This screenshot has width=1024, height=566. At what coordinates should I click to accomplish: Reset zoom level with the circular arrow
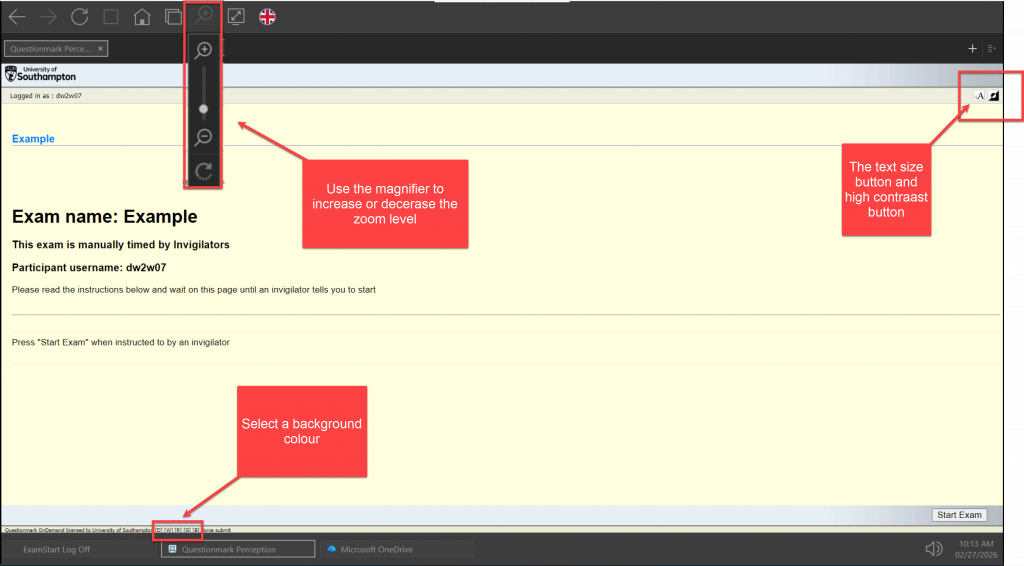point(204,171)
